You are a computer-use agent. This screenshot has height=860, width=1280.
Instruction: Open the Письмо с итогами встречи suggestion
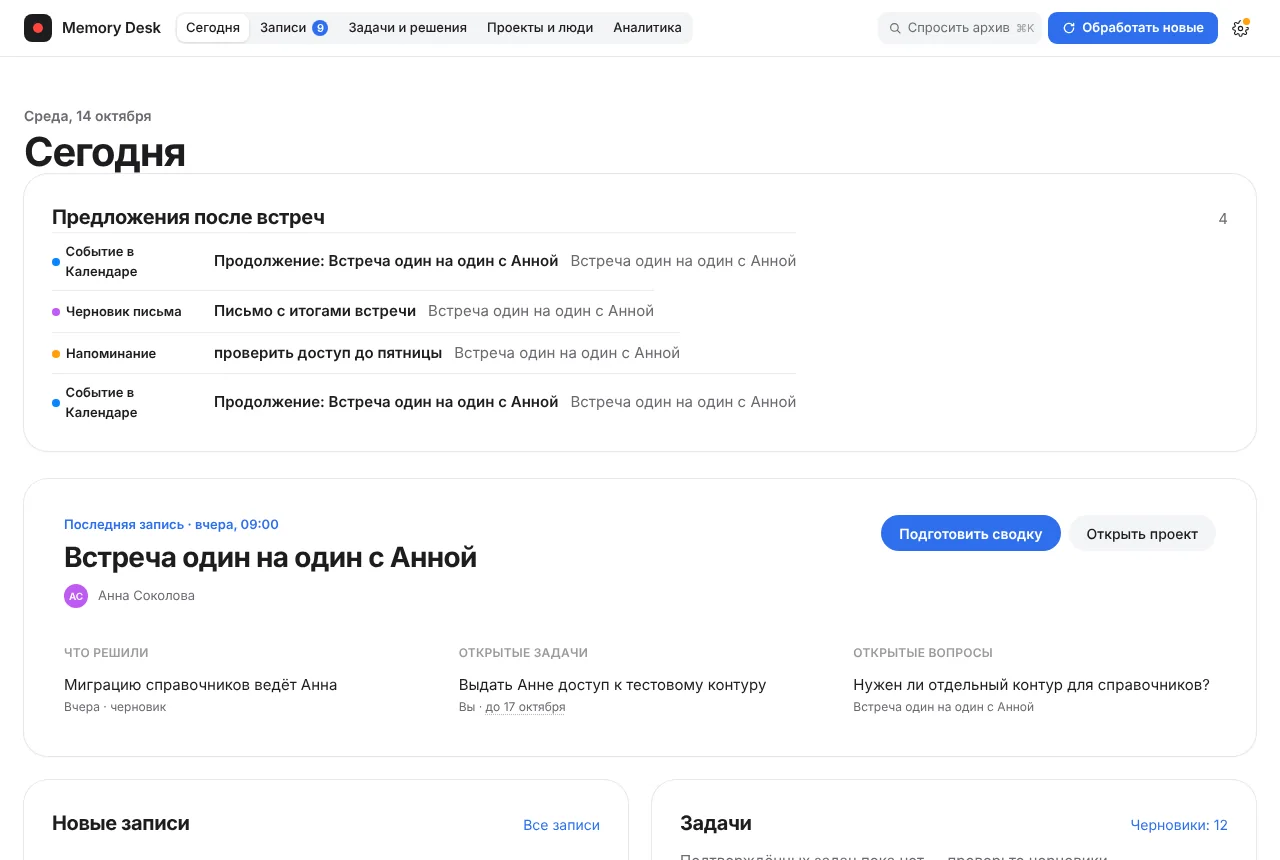[x=315, y=311]
